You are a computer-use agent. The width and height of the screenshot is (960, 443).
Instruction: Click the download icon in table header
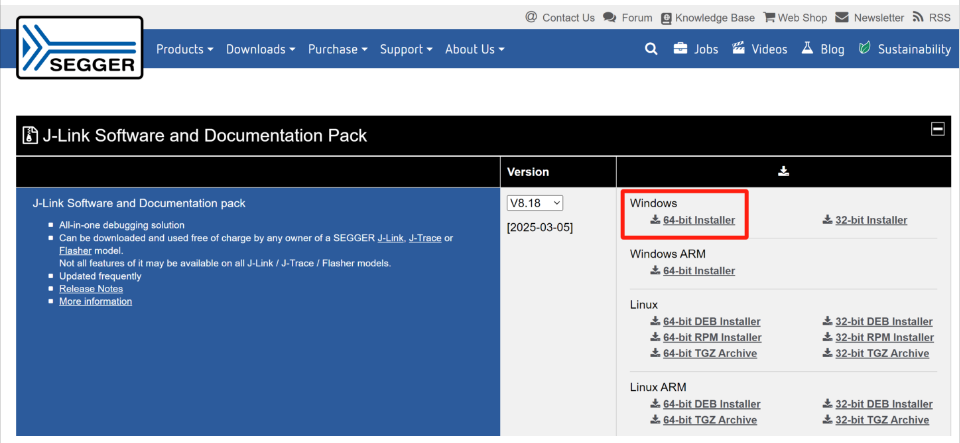coord(783,172)
